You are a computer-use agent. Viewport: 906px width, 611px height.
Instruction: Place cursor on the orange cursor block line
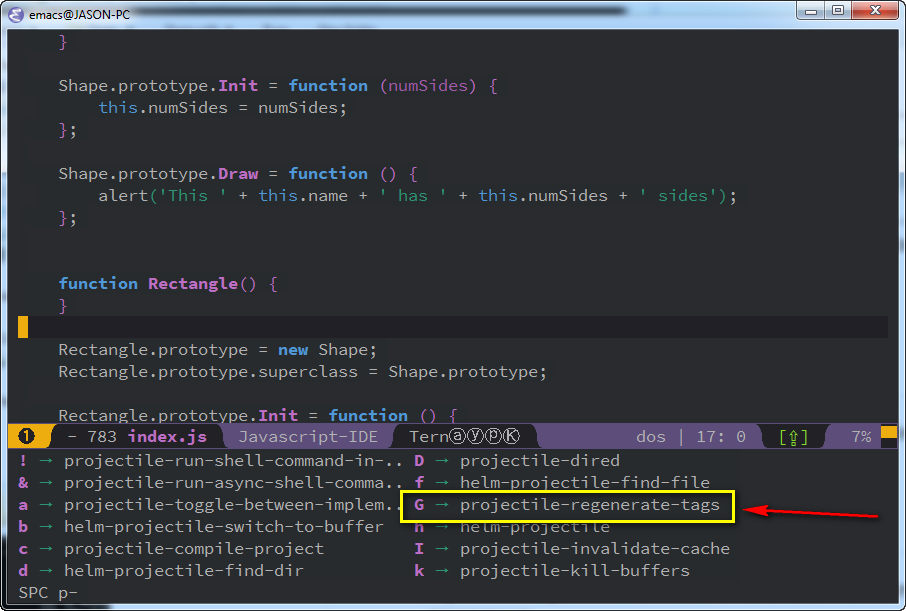point(453,327)
